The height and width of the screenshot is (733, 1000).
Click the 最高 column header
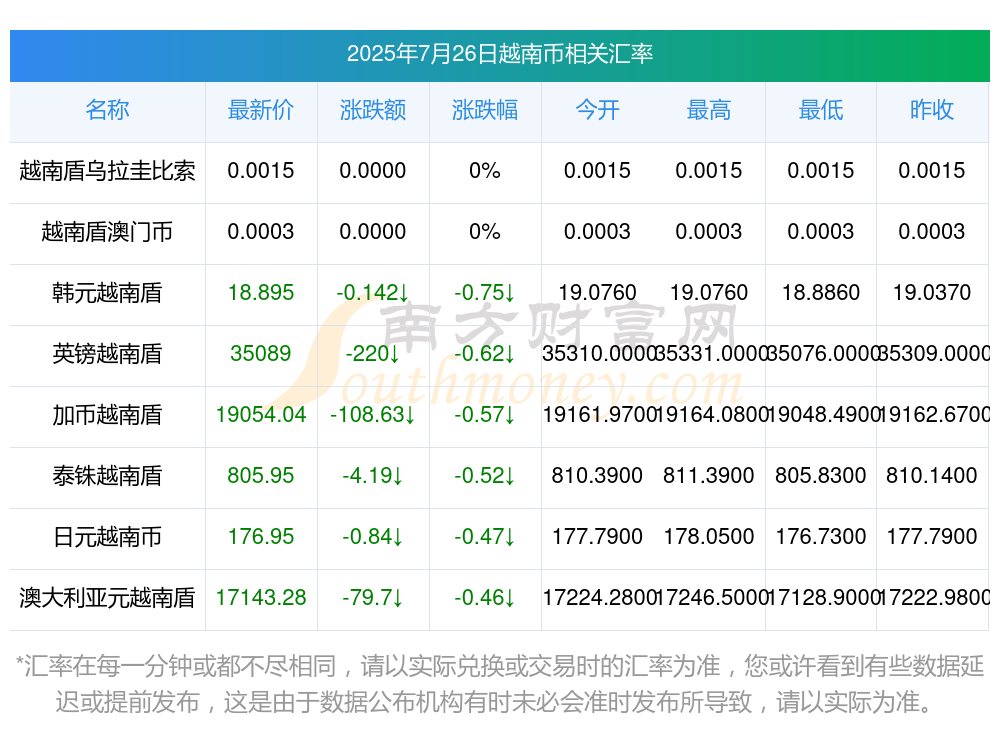tap(709, 110)
